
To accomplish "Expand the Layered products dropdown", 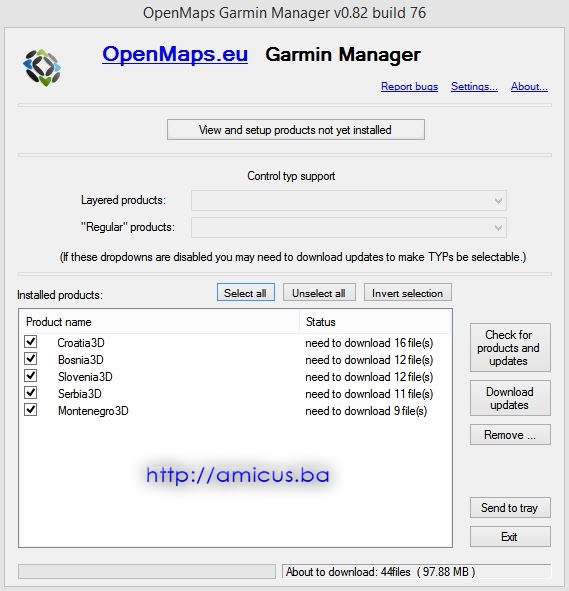I will coord(349,201).
